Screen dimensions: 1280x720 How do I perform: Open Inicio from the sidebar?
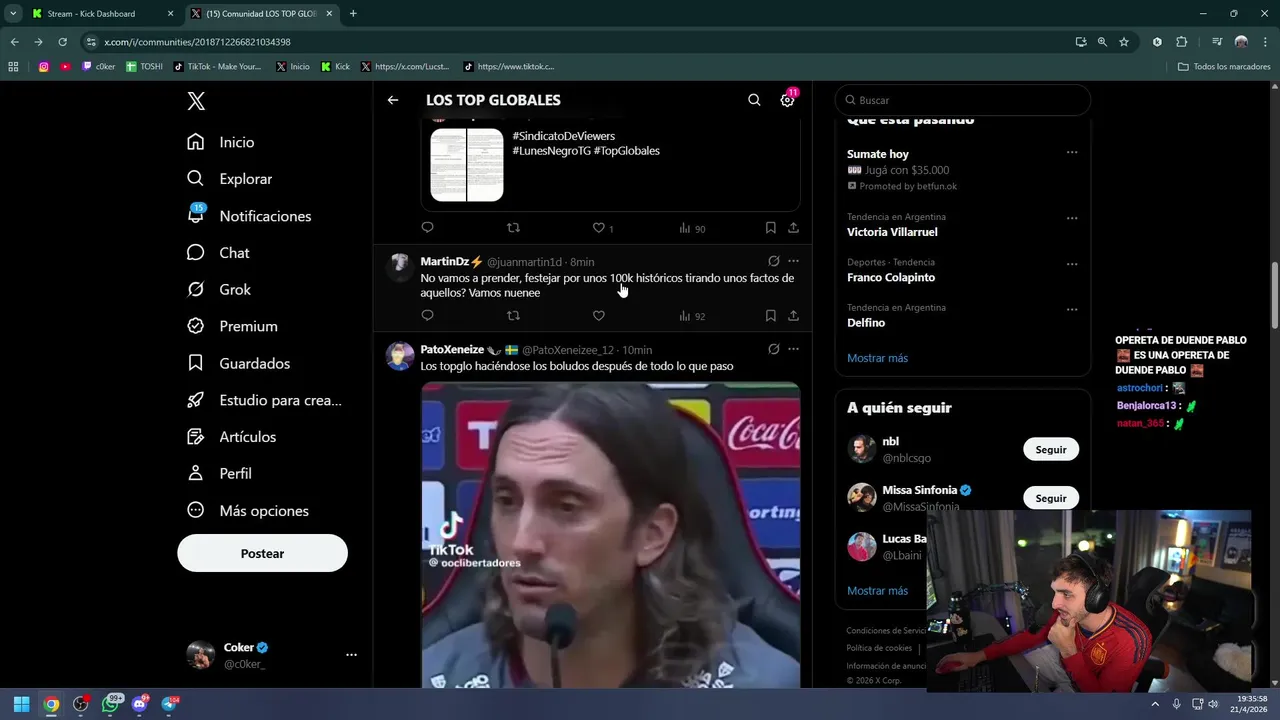pos(221,142)
